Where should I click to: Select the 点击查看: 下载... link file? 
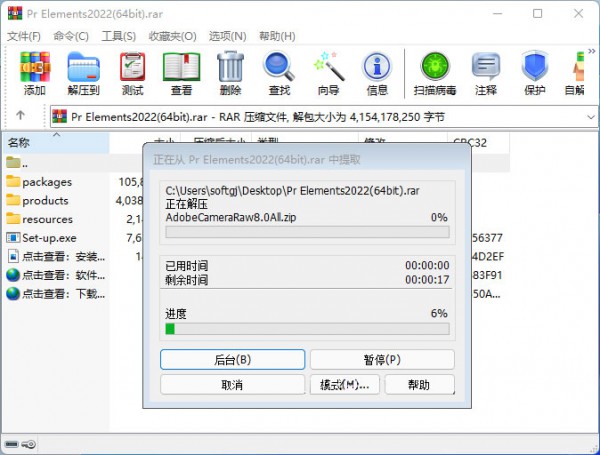click(x=57, y=294)
